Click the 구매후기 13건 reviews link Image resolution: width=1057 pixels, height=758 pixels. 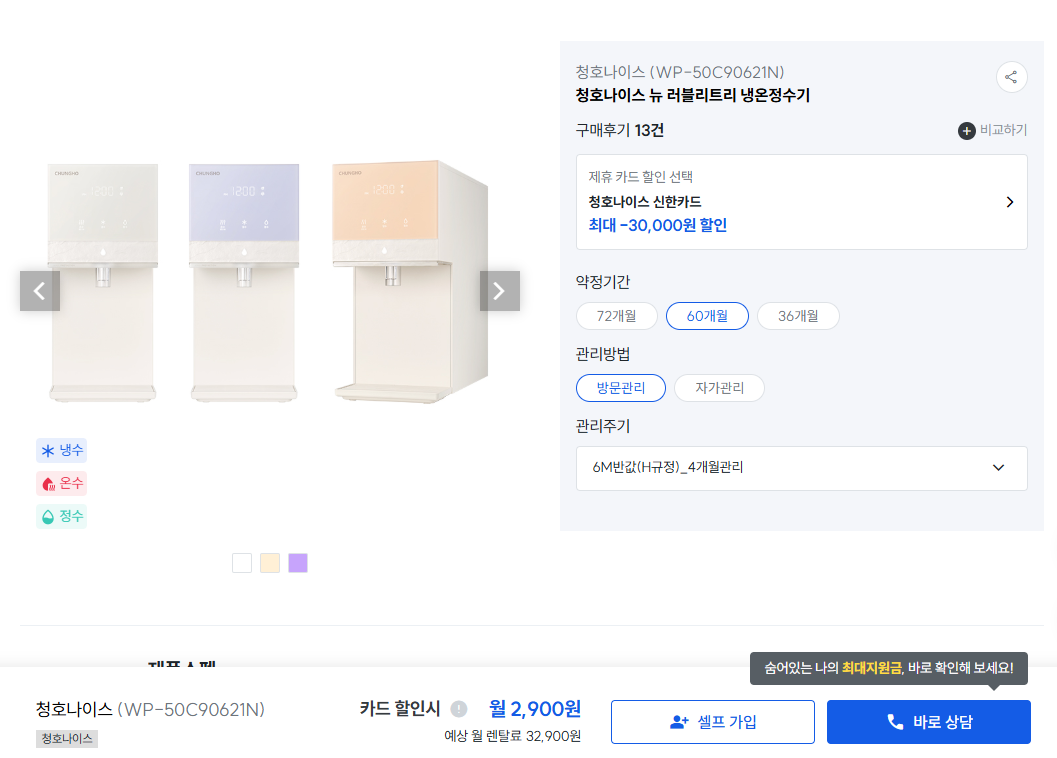(620, 130)
